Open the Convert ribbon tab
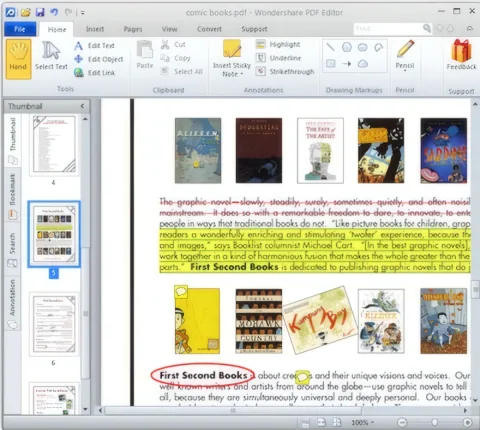 209,29
